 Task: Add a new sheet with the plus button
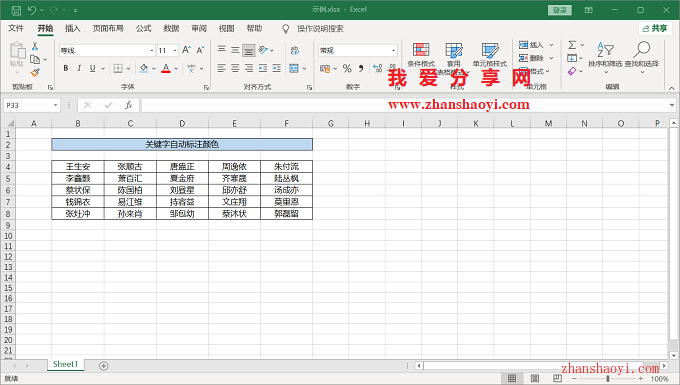tap(103, 366)
